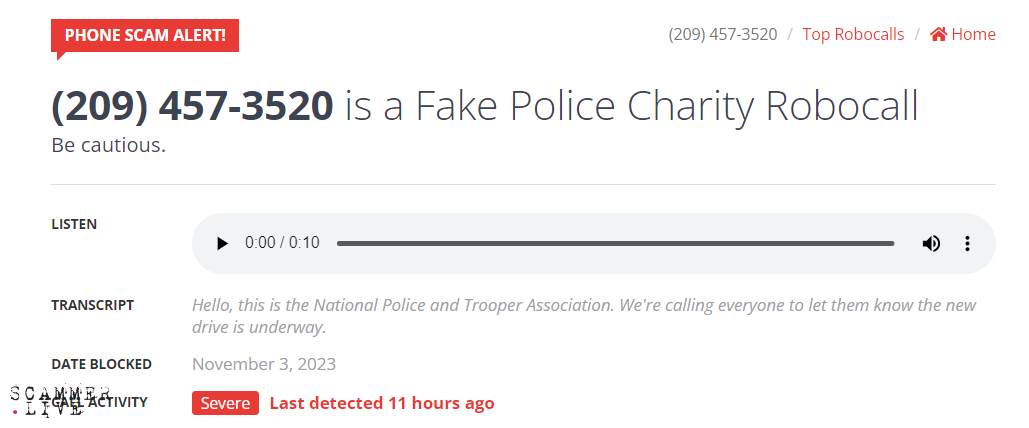This screenshot has height=428, width=1029.
Task: Click the red house Home icon
Action: pyautogui.click(x=938, y=34)
